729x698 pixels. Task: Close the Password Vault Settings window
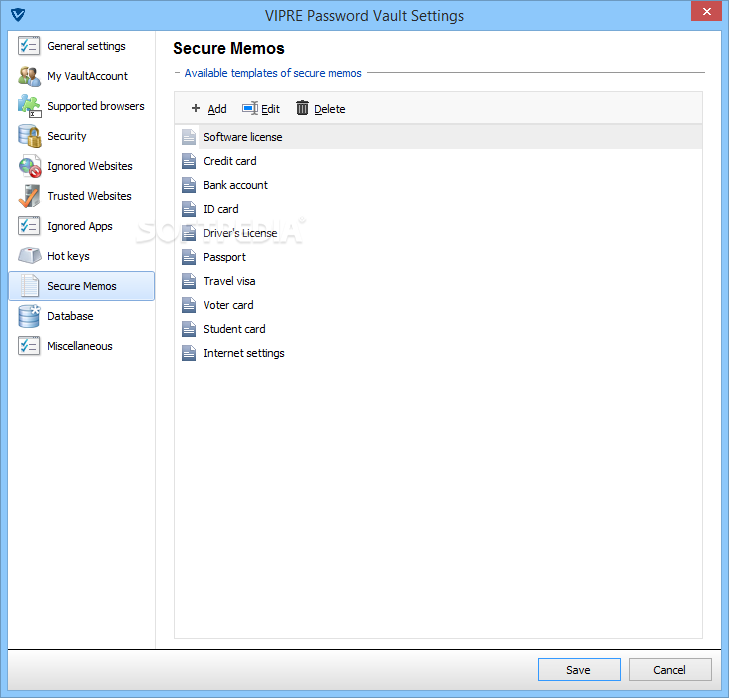[x=706, y=12]
